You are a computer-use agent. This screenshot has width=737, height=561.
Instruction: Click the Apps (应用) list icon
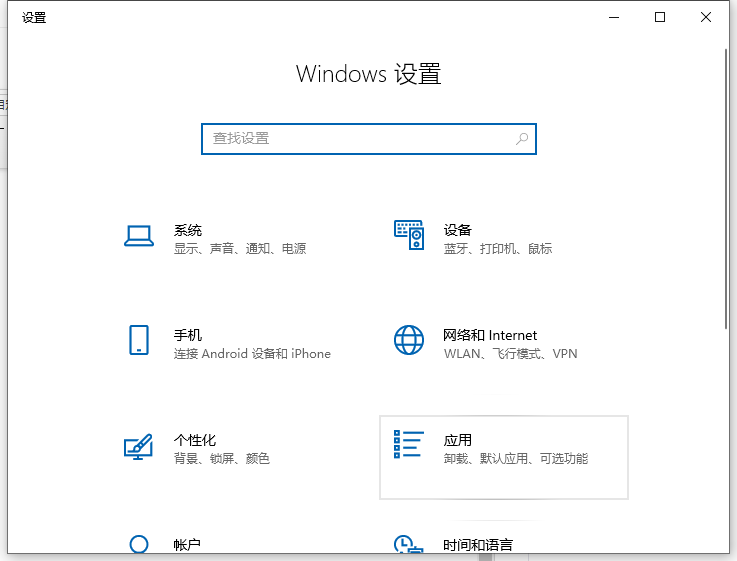pyautogui.click(x=409, y=445)
